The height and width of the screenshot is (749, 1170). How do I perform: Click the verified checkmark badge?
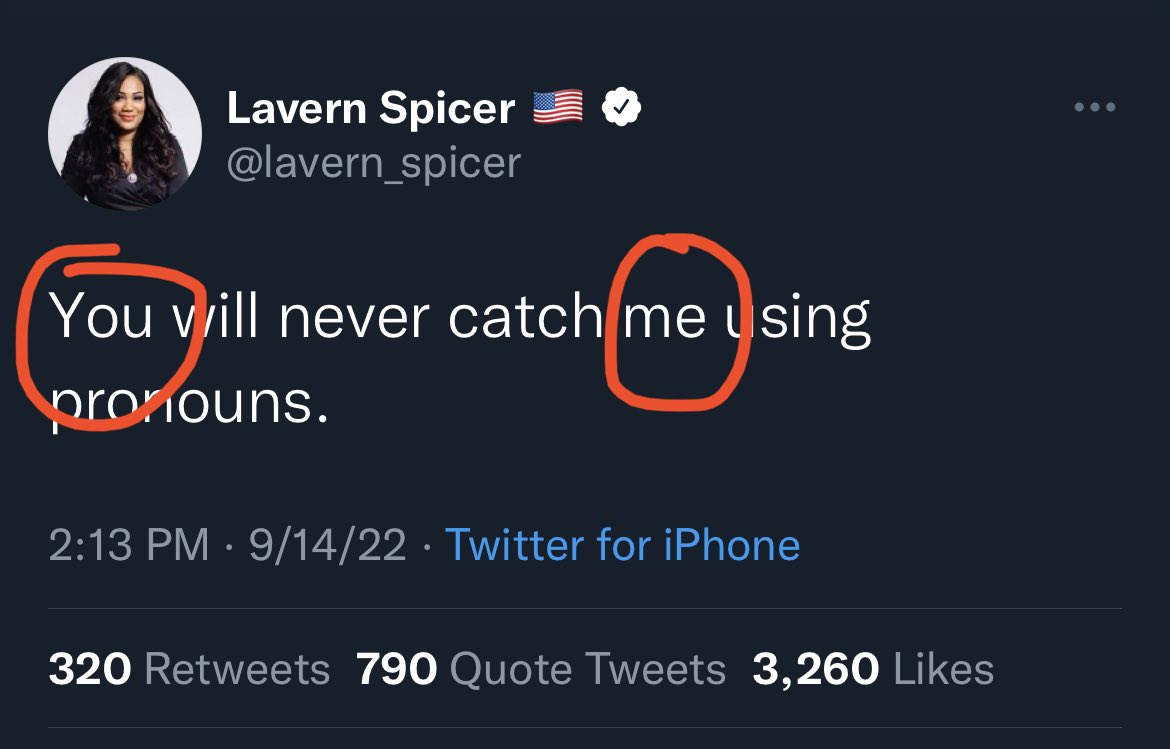click(621, 107)
